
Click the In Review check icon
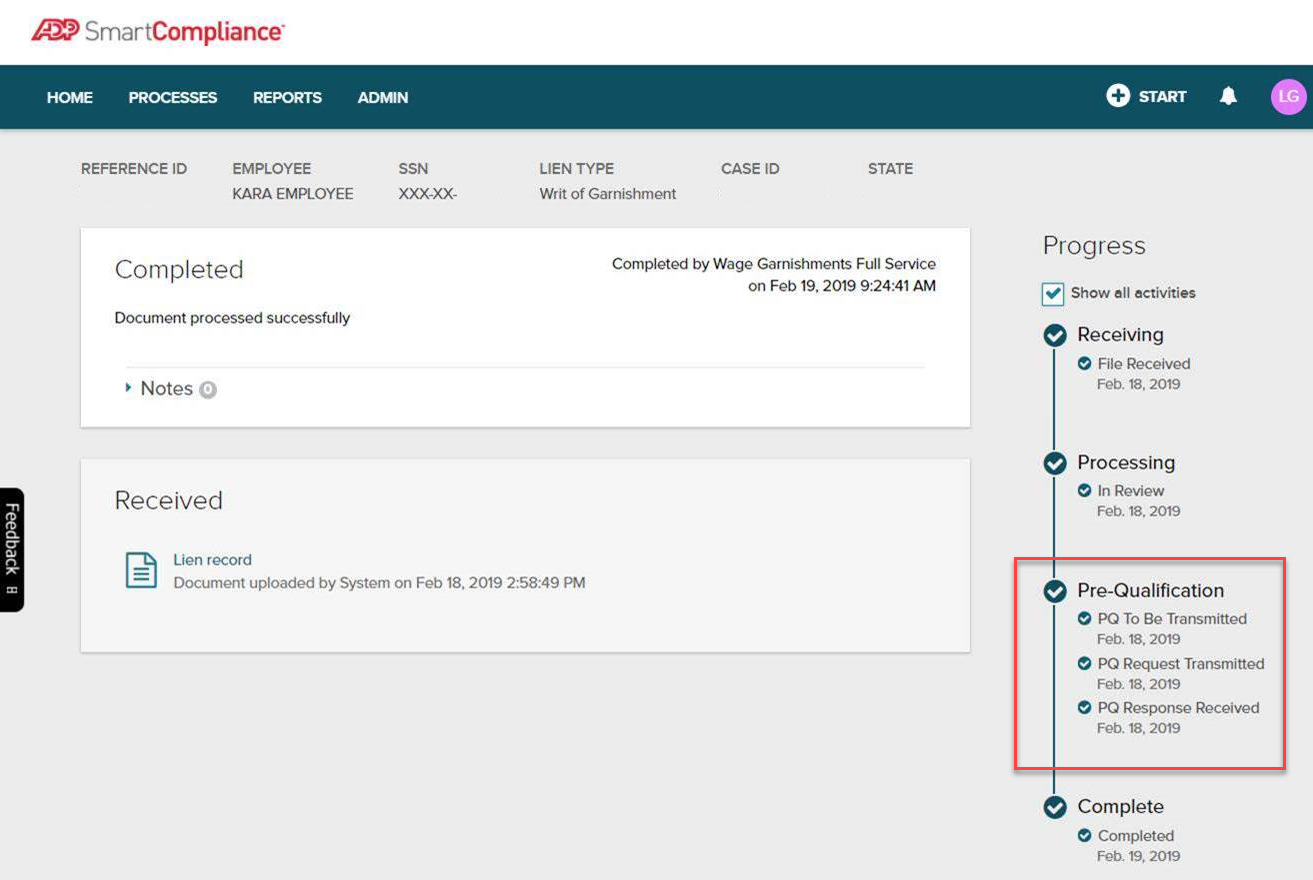coord(1084,491)
